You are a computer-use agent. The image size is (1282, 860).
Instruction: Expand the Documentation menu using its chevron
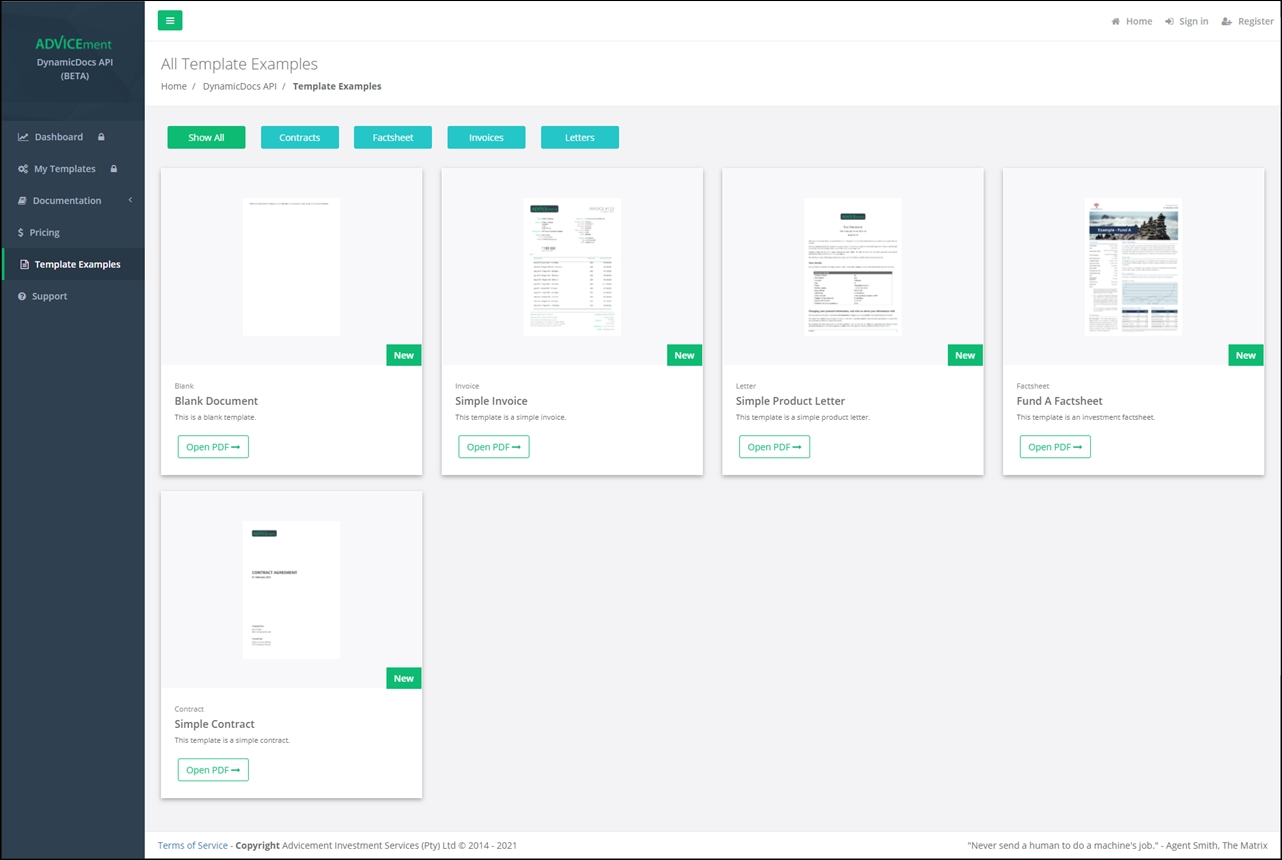pyautogui.click(x=130, y=200)
